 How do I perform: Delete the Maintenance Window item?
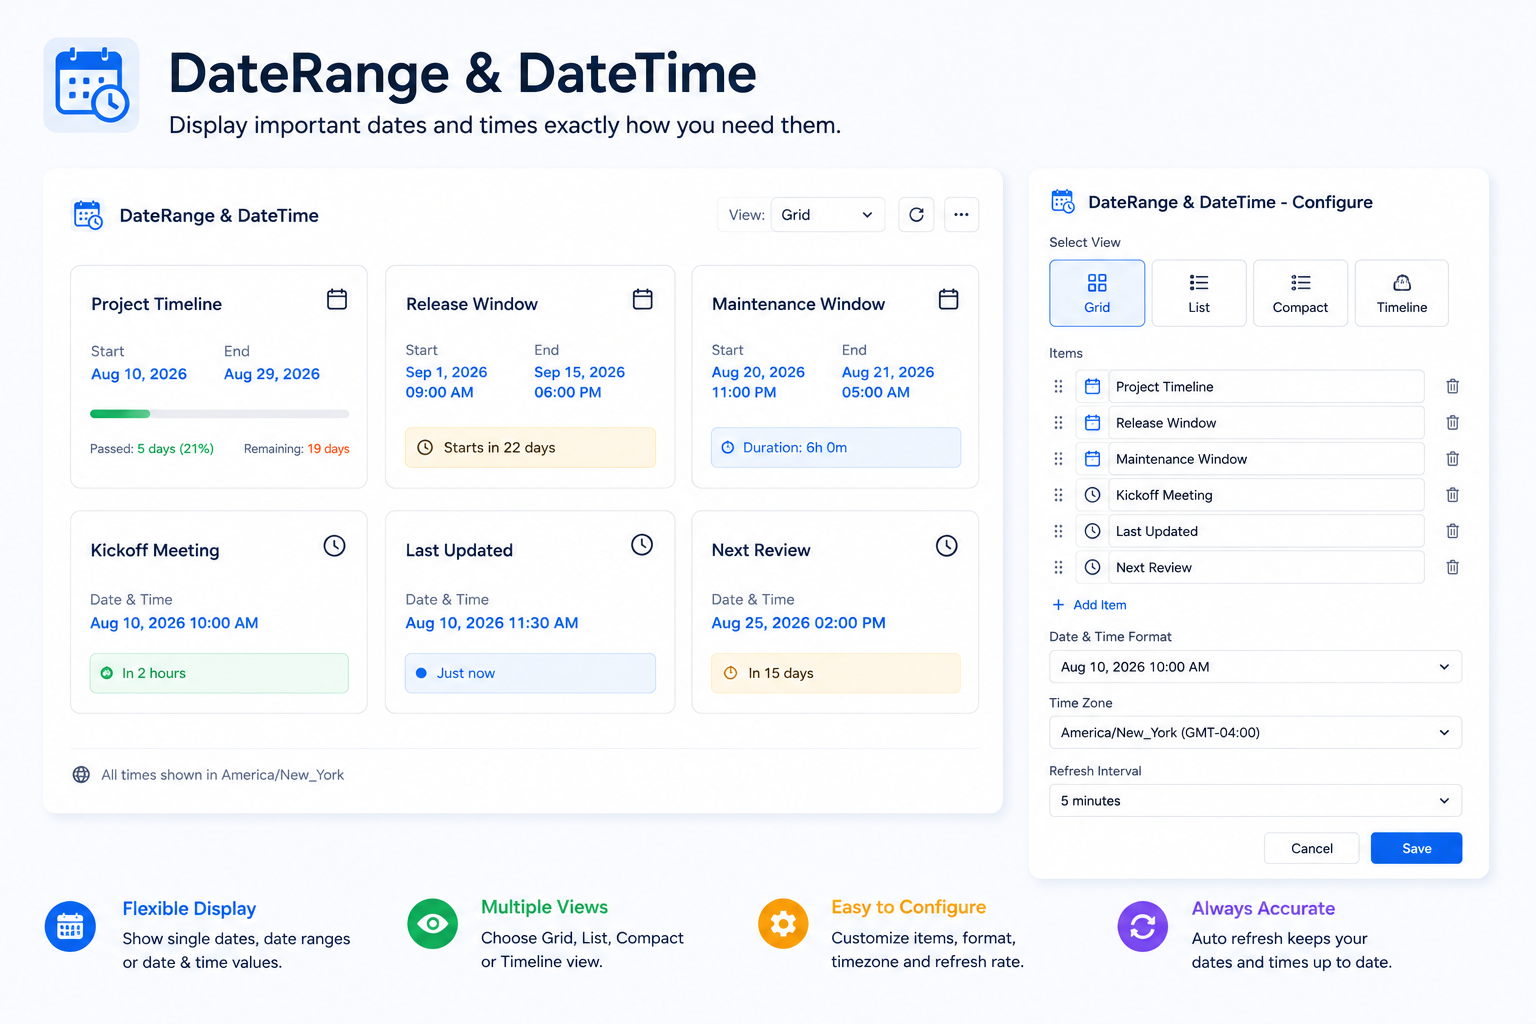[1452, 458]
